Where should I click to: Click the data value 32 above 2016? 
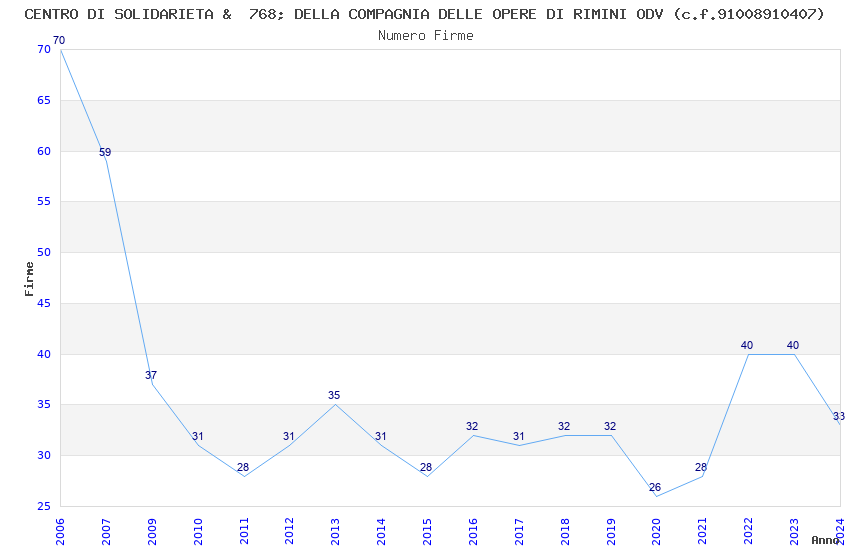(x=472, y=426)
